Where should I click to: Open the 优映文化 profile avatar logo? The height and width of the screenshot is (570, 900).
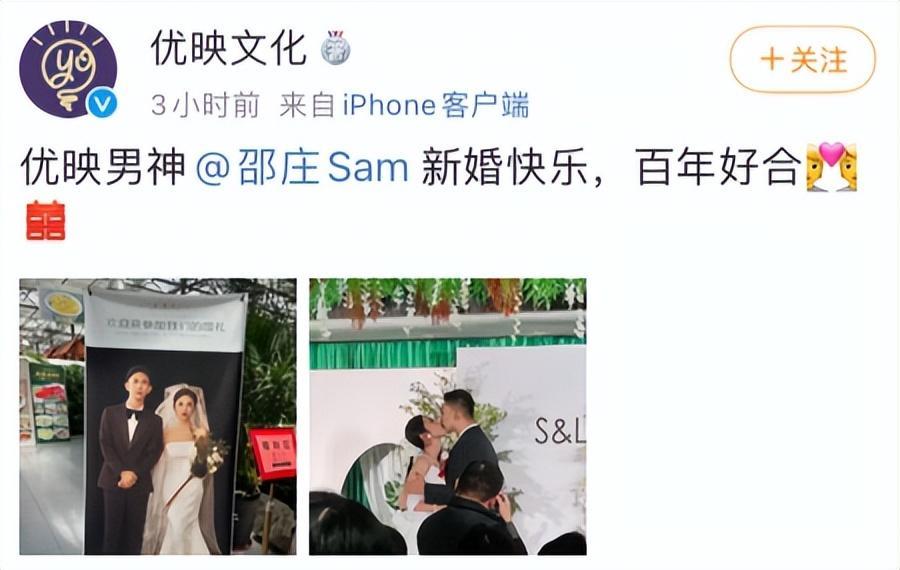pos(68,69)
